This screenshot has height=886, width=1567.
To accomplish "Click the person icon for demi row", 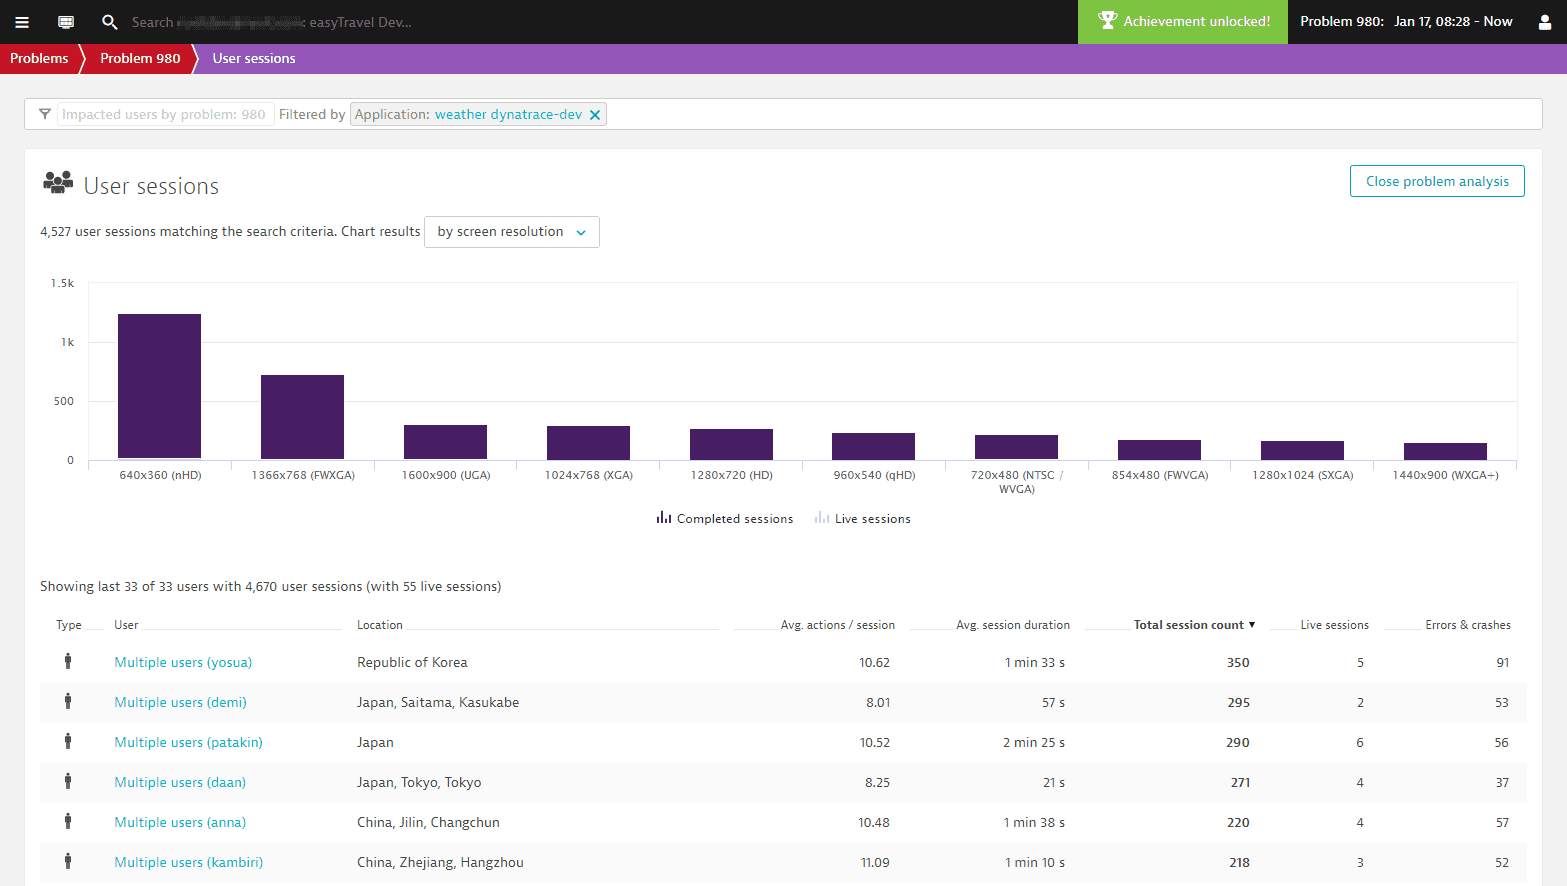I will pyautogui.click(x=68, y=701).
